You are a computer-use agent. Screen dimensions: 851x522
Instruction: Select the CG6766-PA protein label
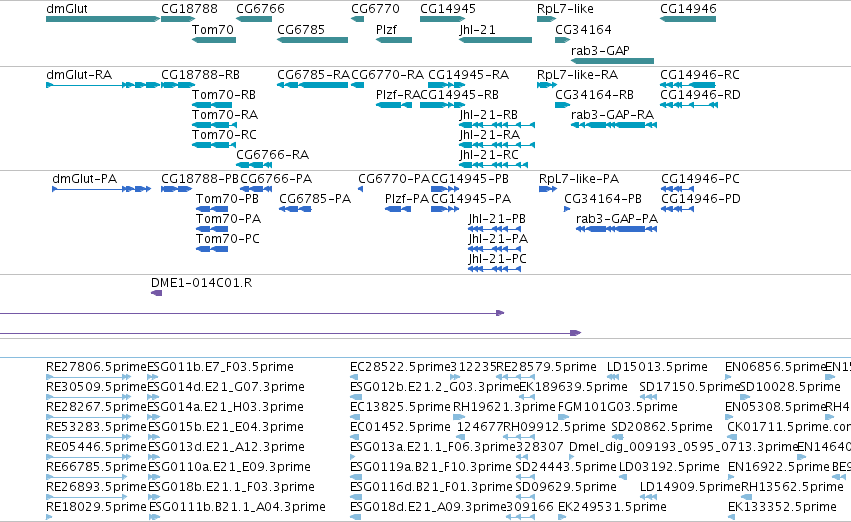tap(276, 179)
